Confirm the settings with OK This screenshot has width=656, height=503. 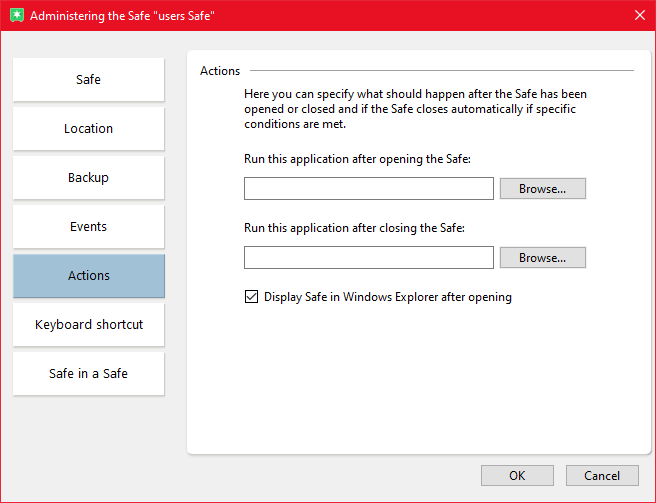[517, 476]
